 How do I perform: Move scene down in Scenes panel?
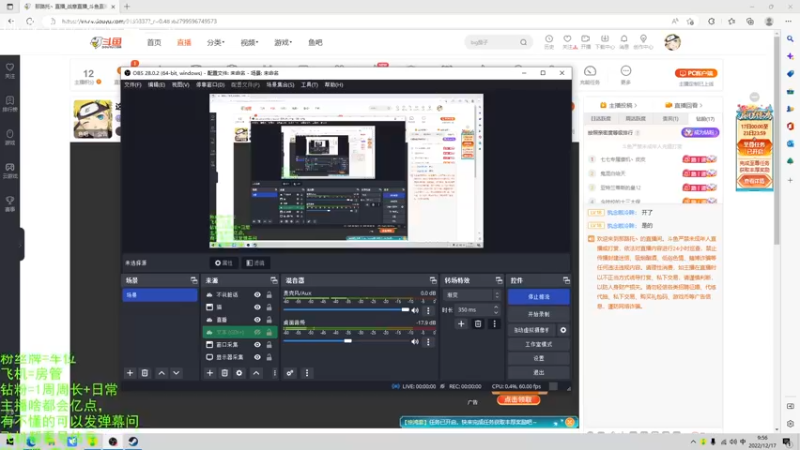point(176,373)
